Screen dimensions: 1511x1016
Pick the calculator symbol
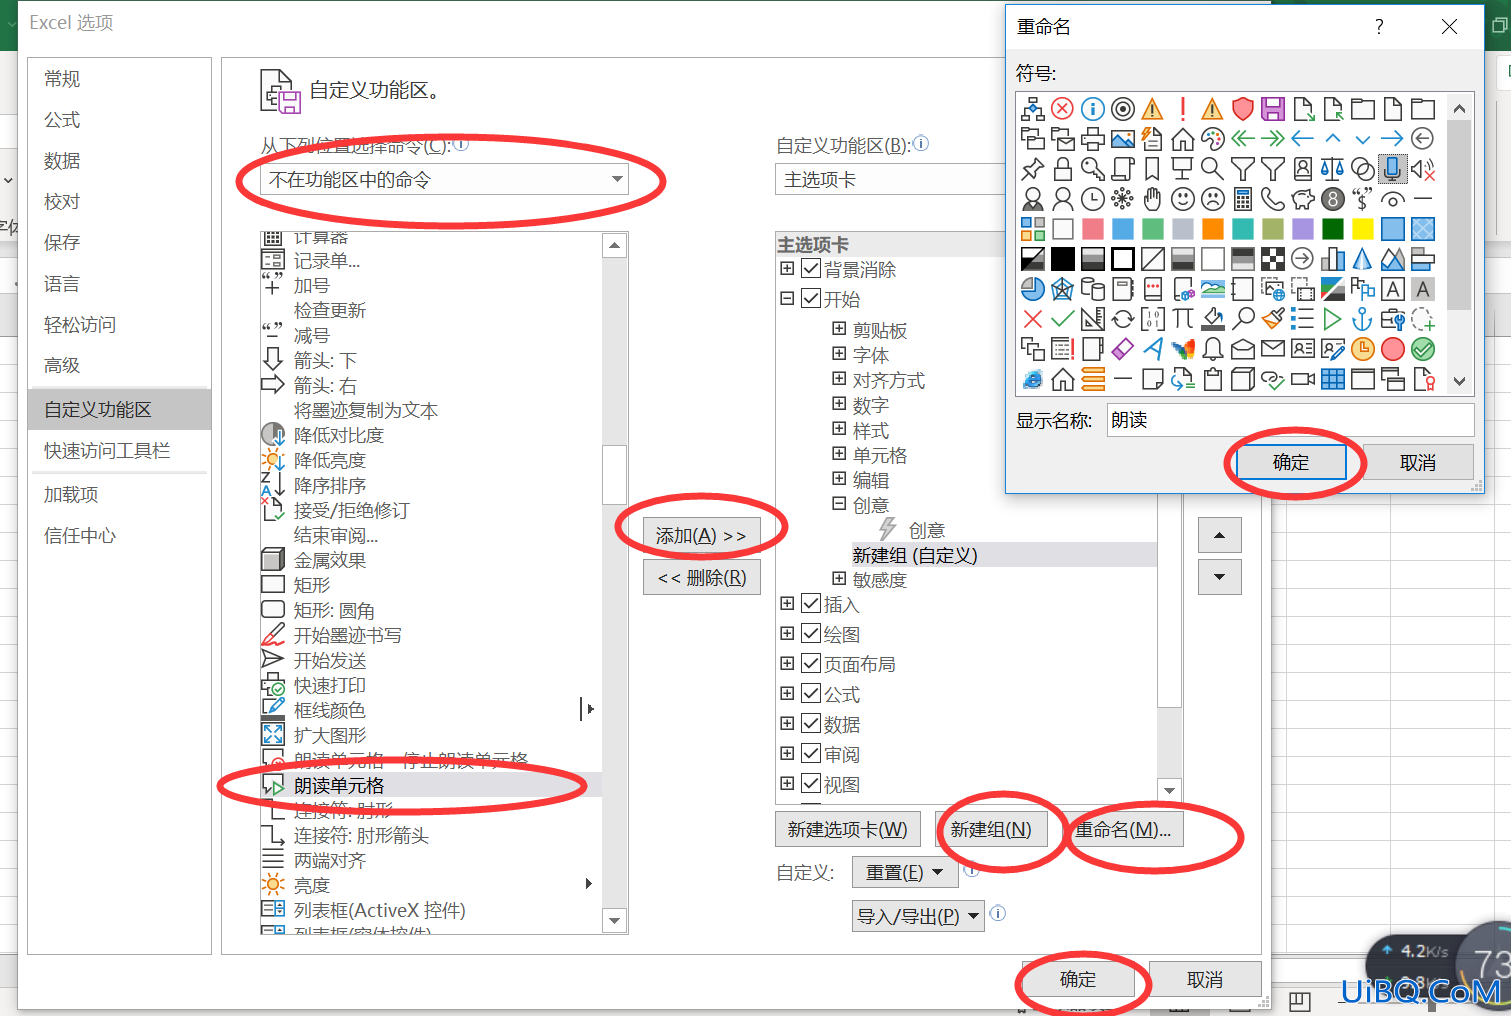[1243, 199]
